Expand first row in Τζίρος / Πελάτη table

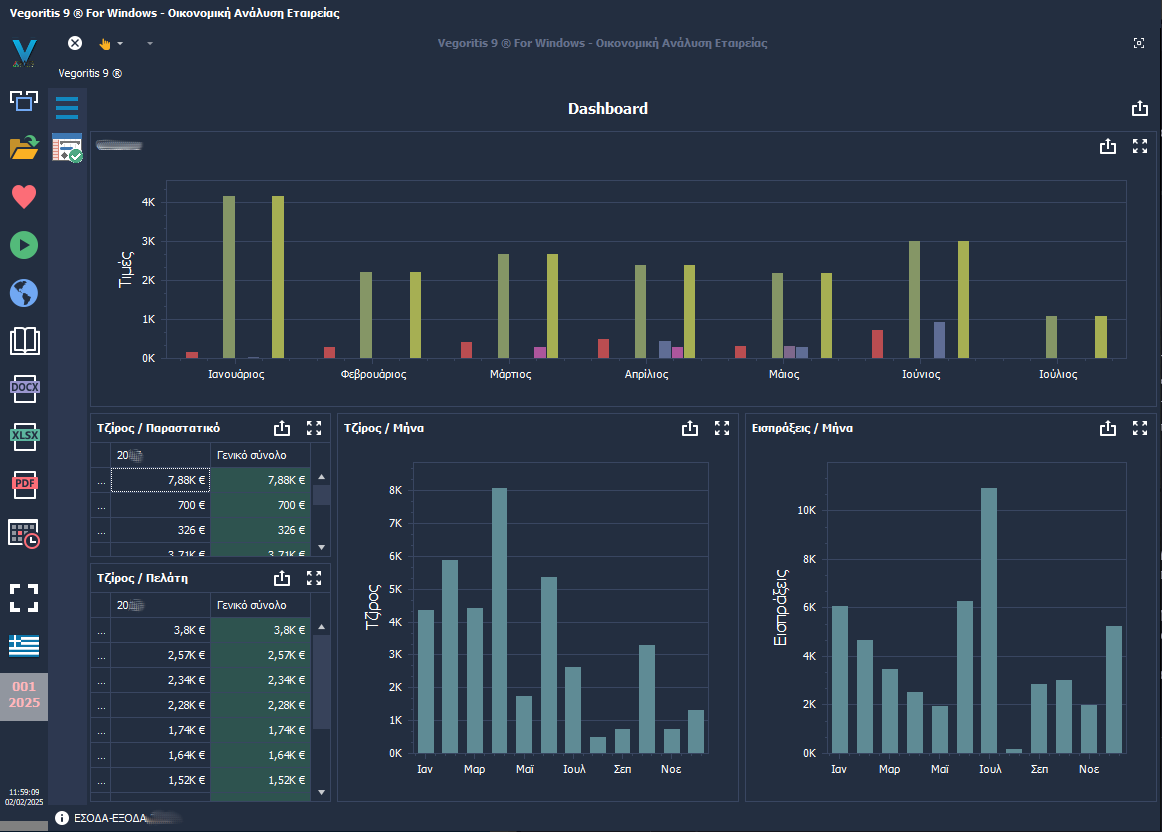click(x=100, y=631)
